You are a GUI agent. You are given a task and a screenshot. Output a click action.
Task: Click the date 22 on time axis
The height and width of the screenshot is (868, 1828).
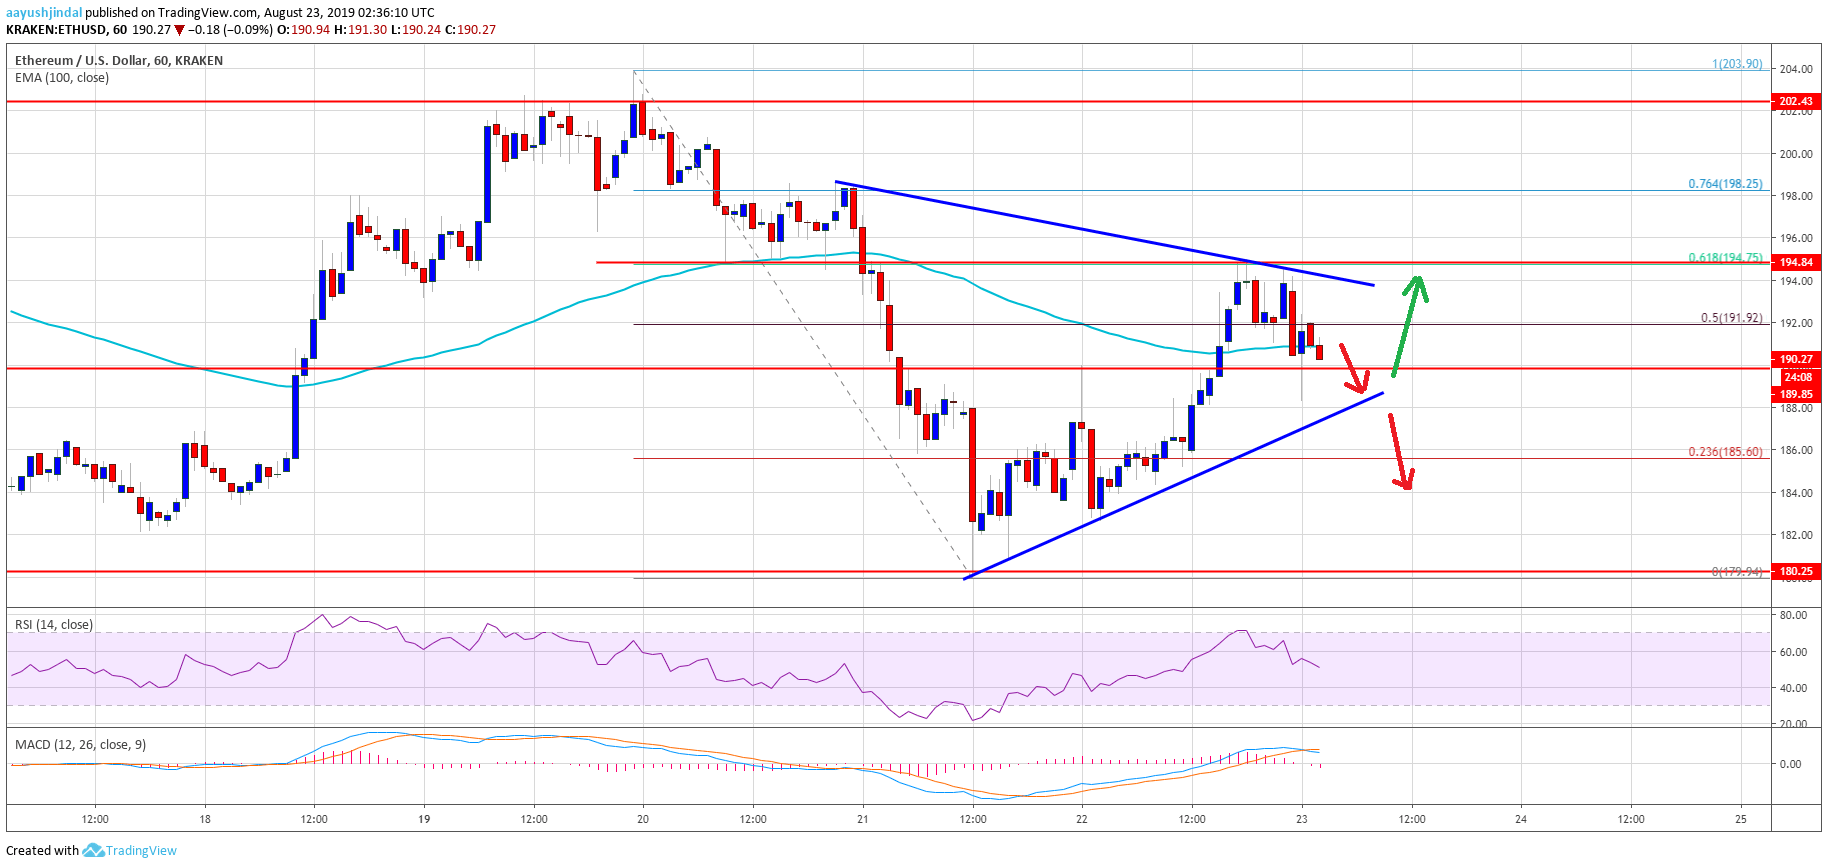1082,819
